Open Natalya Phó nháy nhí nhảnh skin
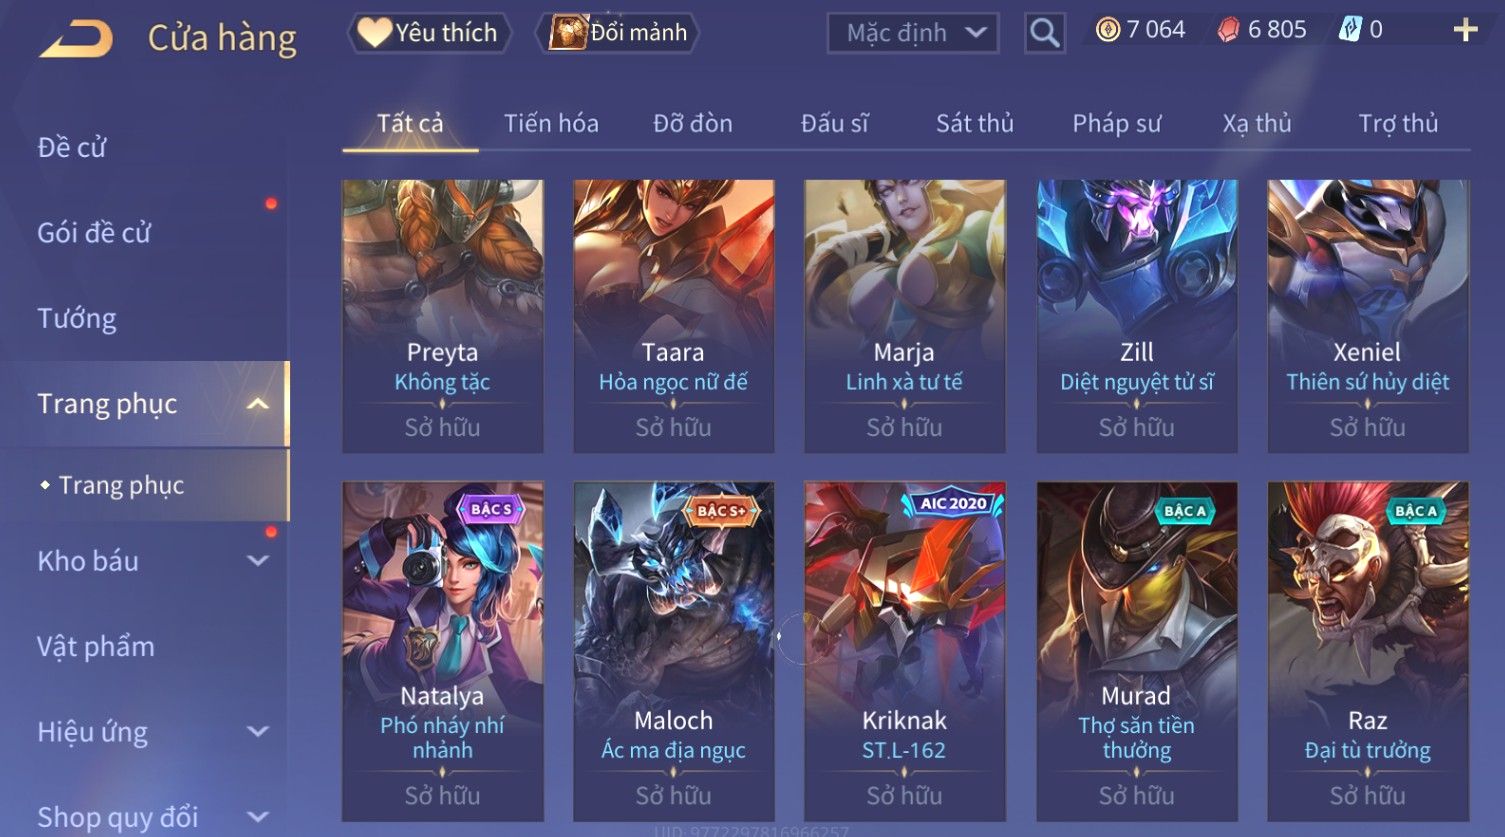This screenshot has width=1505, height=837. click(442, 651)
